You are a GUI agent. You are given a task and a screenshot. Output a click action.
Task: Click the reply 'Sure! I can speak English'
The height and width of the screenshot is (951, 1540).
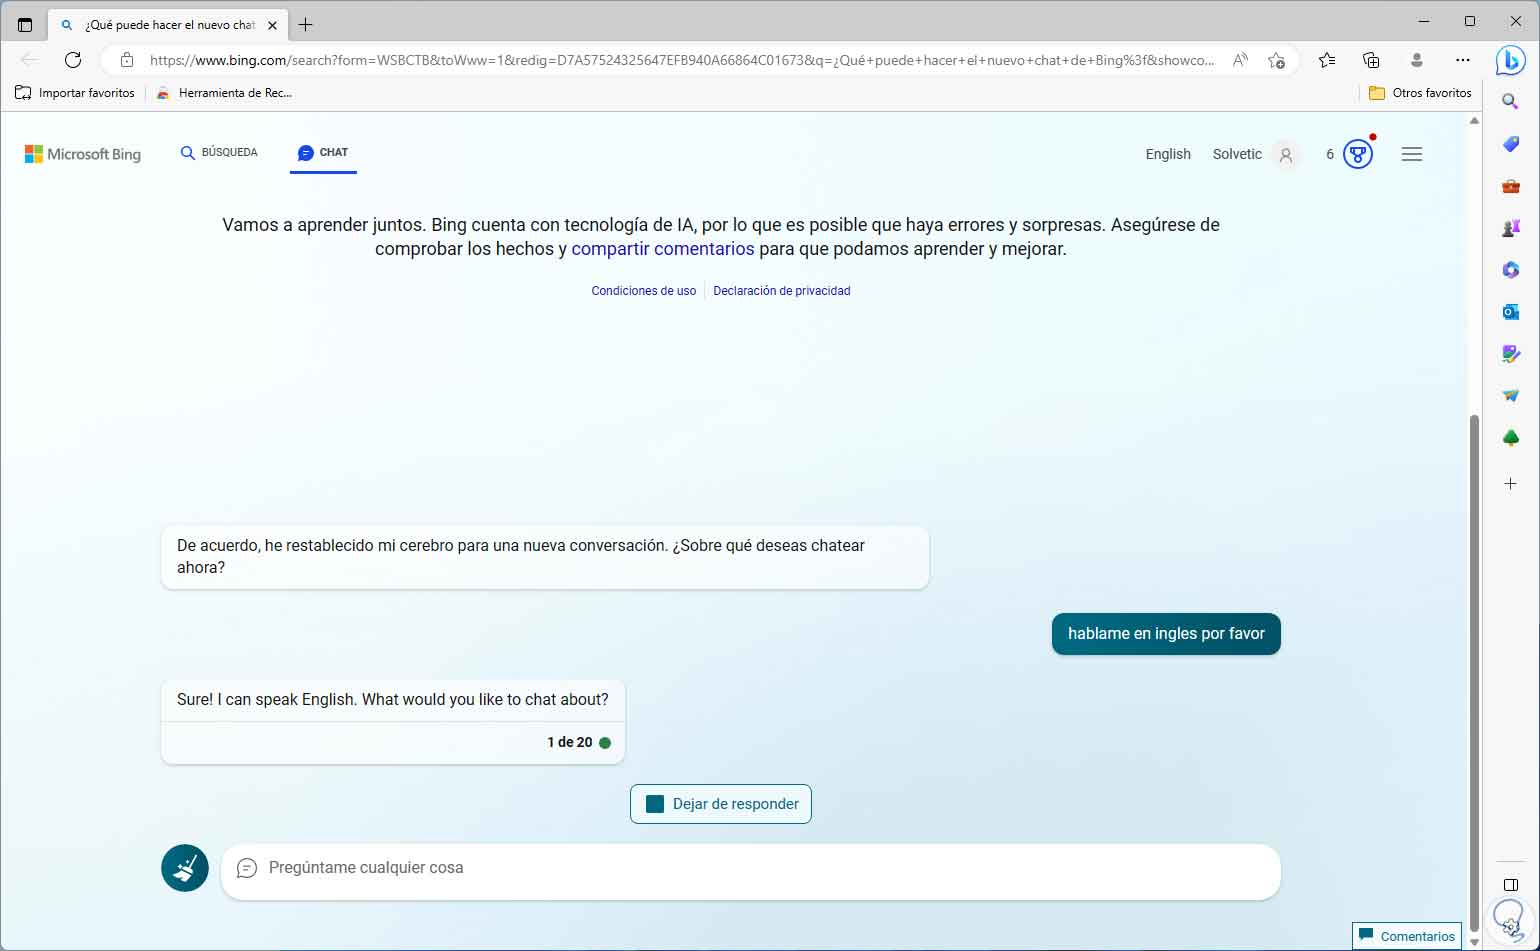(393, 700)
